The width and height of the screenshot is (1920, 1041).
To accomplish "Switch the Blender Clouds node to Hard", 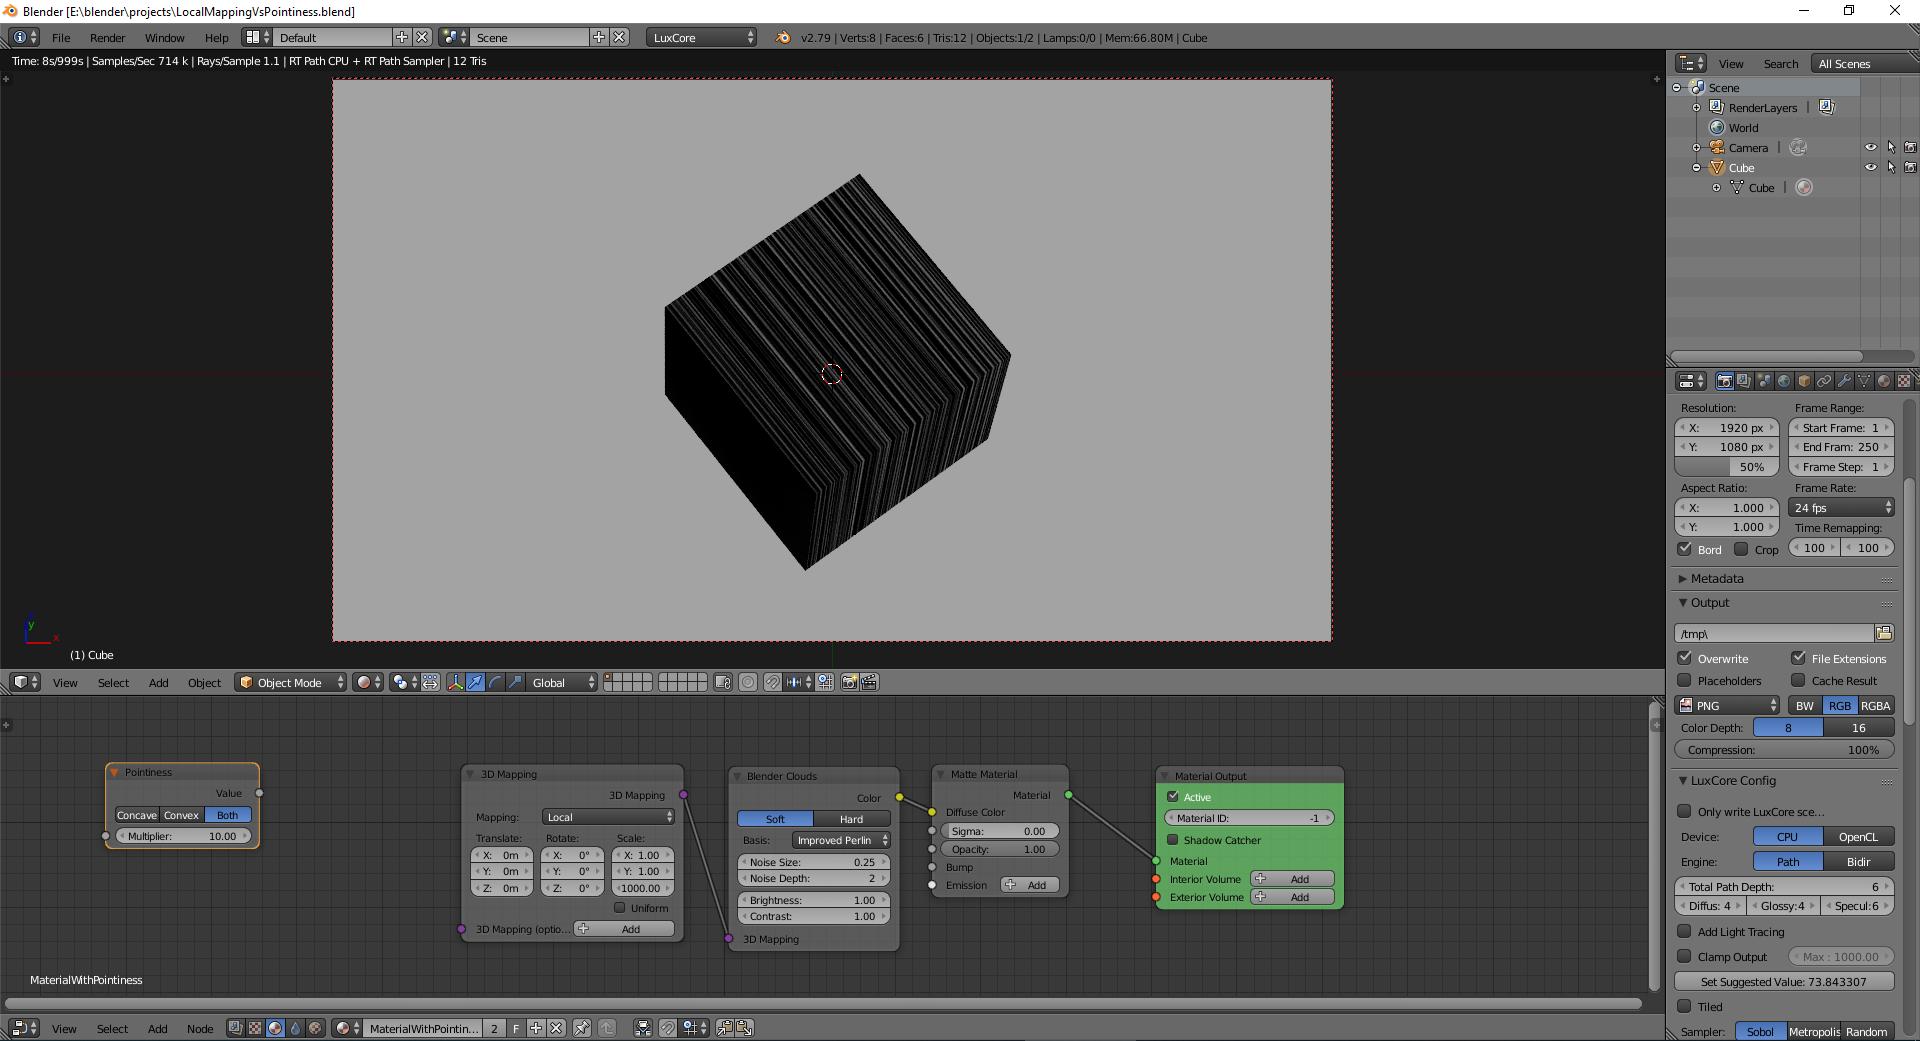I will pos(852,819).
